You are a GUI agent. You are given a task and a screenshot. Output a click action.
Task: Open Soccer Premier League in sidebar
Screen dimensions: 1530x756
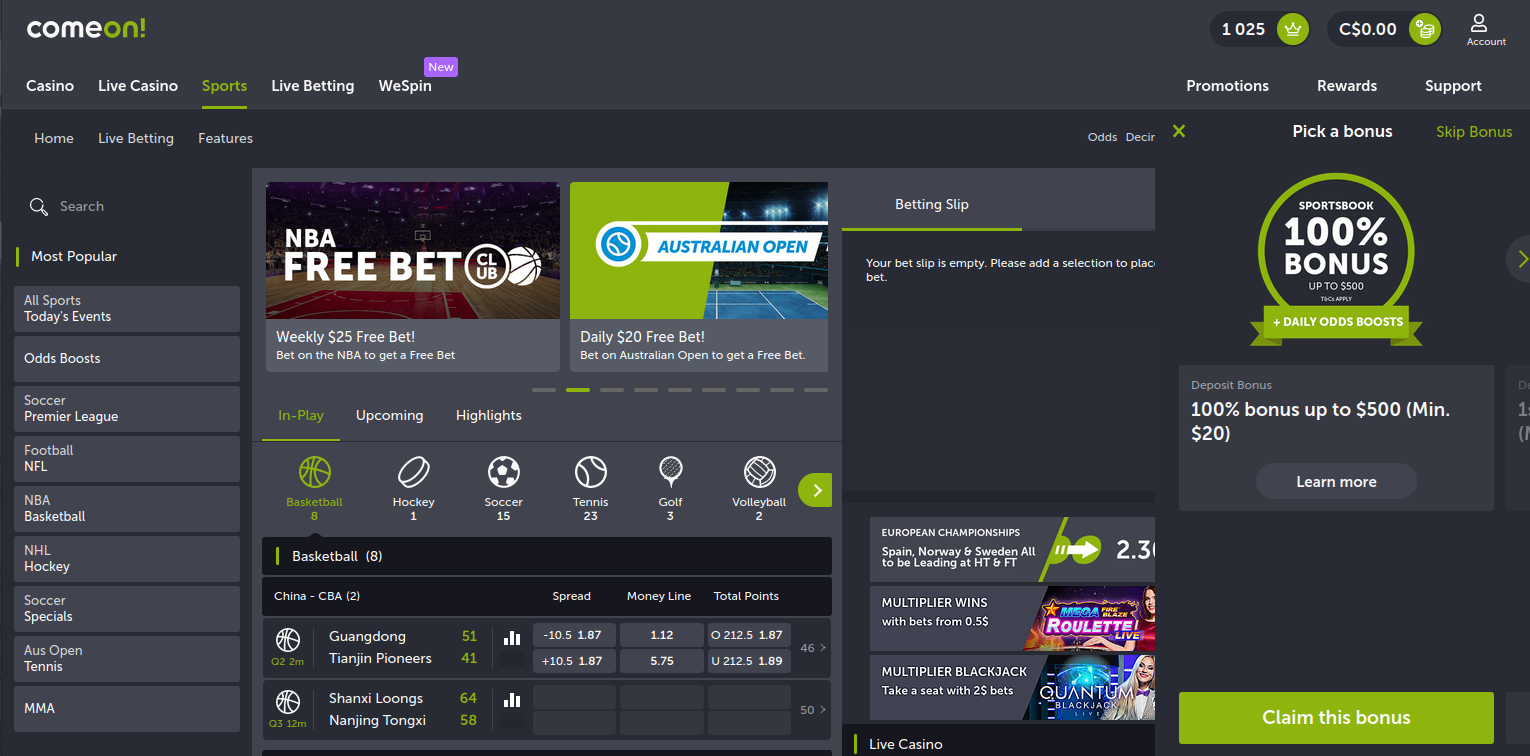coord(127,409)
